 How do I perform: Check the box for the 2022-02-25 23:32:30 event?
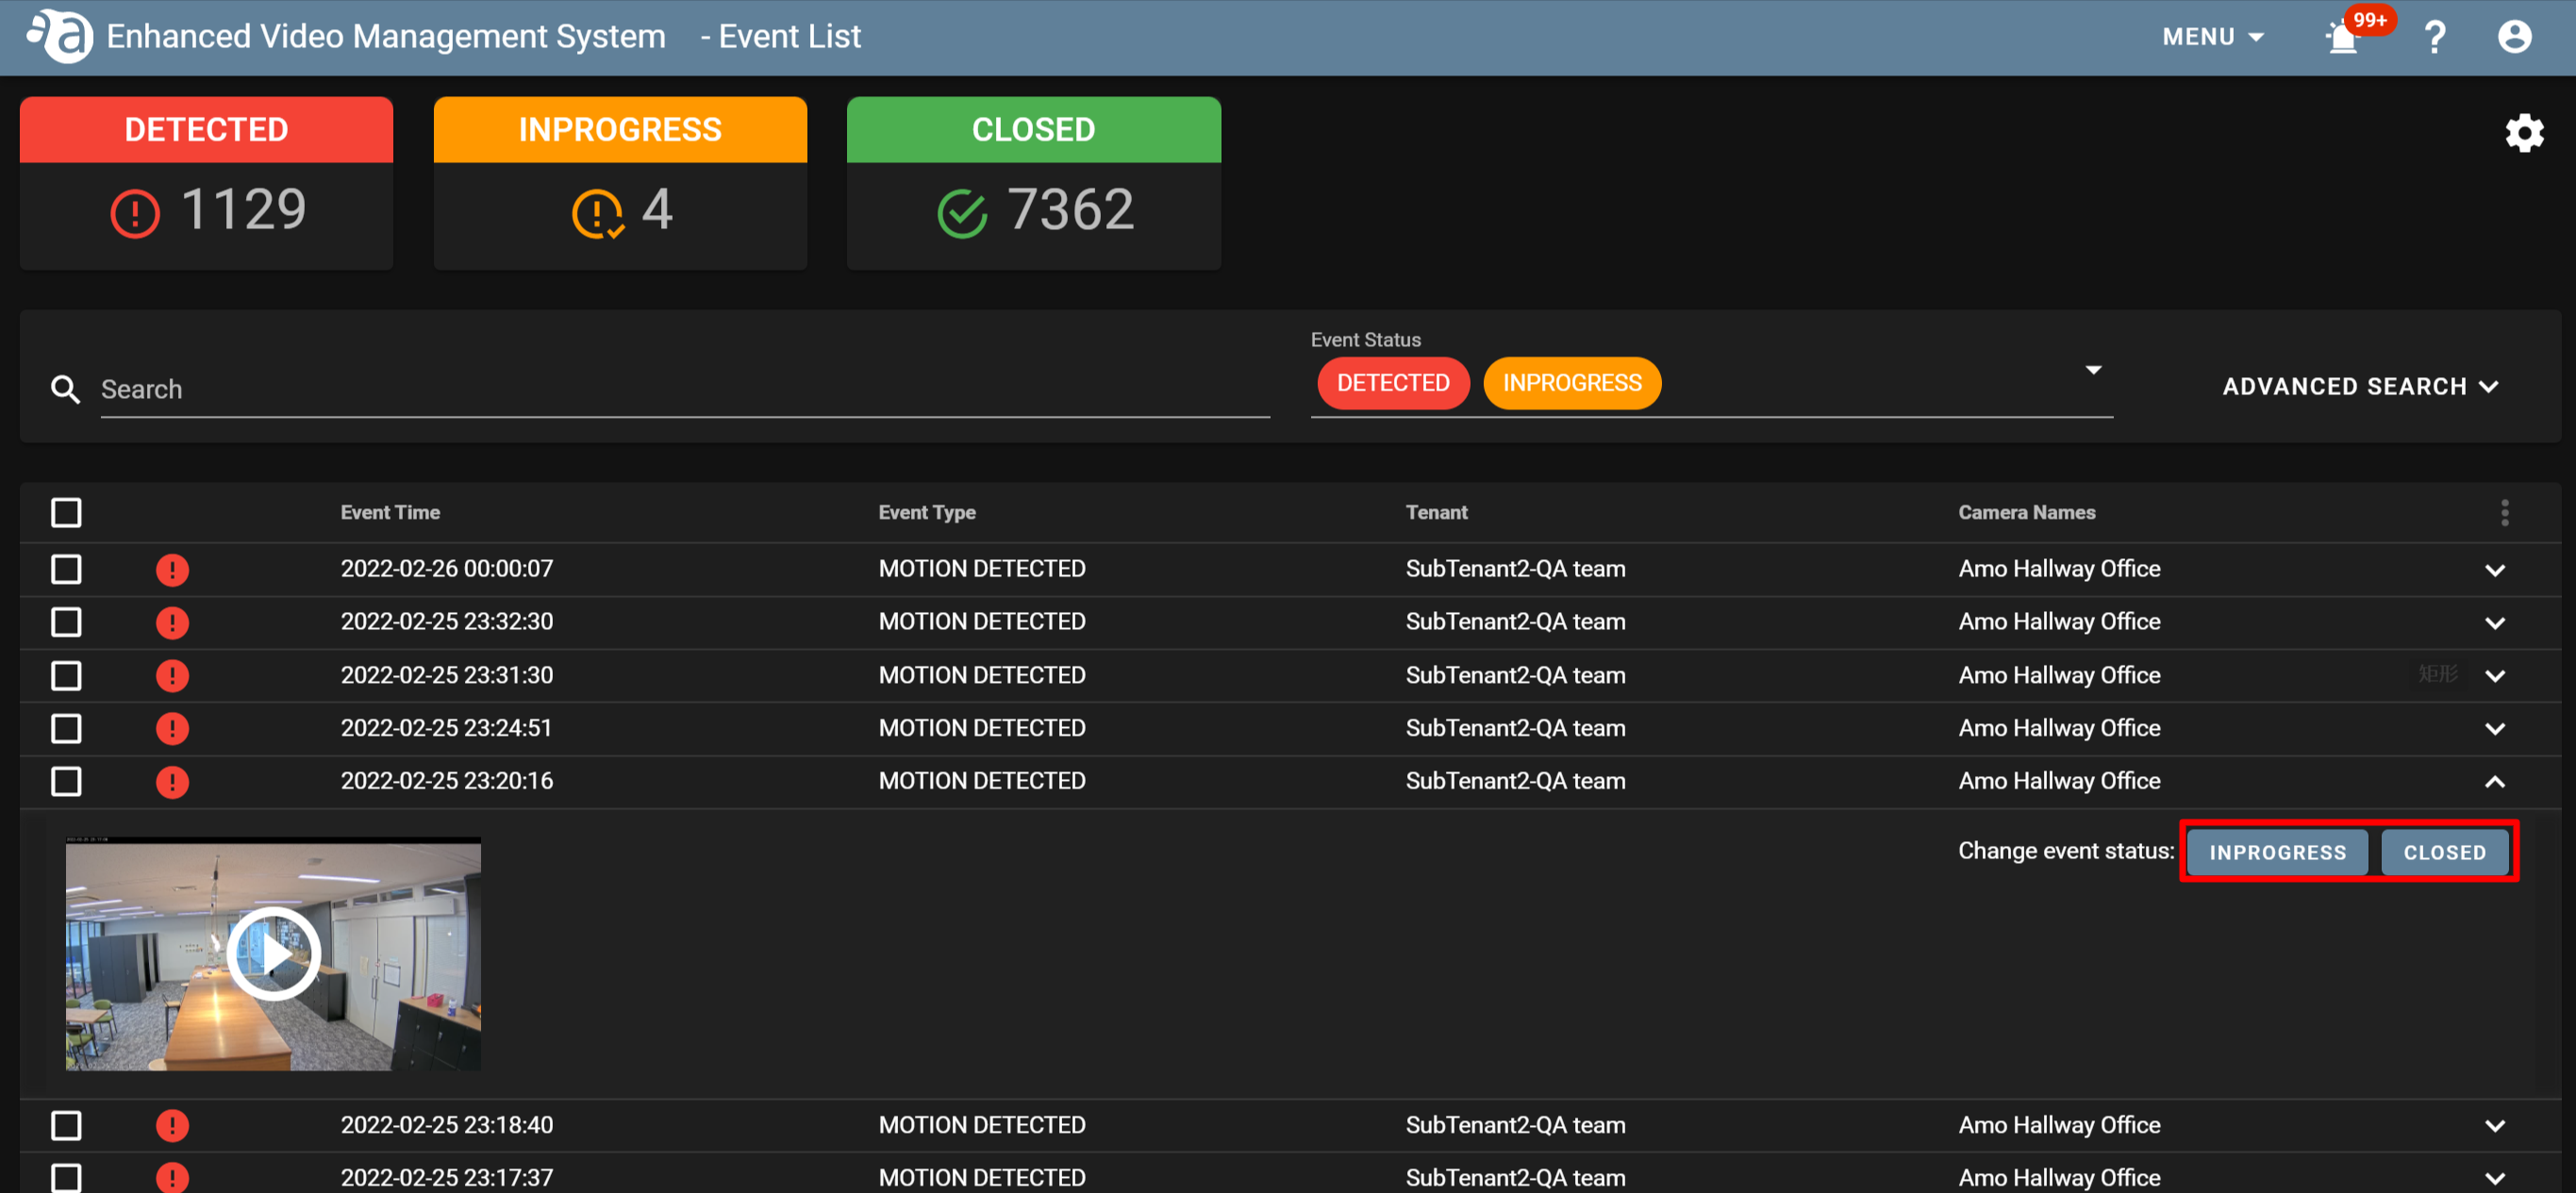pyautogui.click(x=66, y=622)
